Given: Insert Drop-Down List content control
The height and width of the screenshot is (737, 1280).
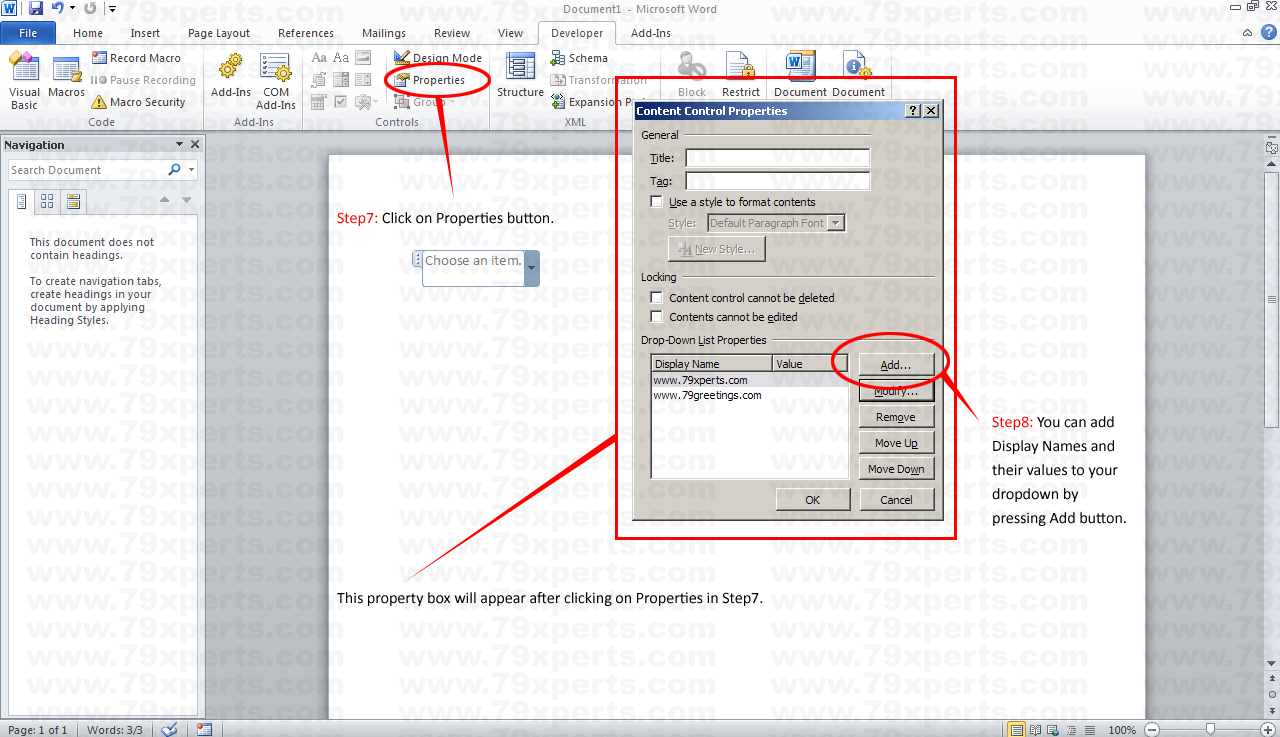Looking at the screenshot, I should 363,79.
